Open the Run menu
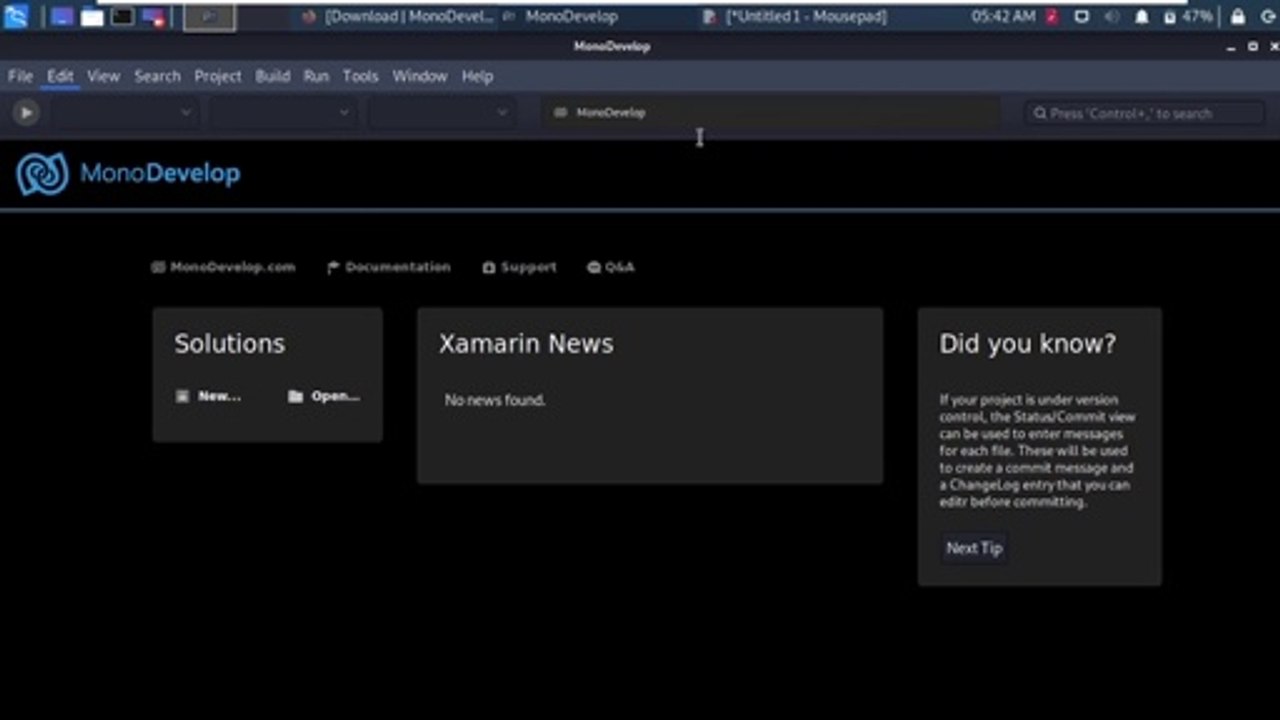The height and width of the screenshot is (720, 1280). pyautogui.click(x=316, y=76)
